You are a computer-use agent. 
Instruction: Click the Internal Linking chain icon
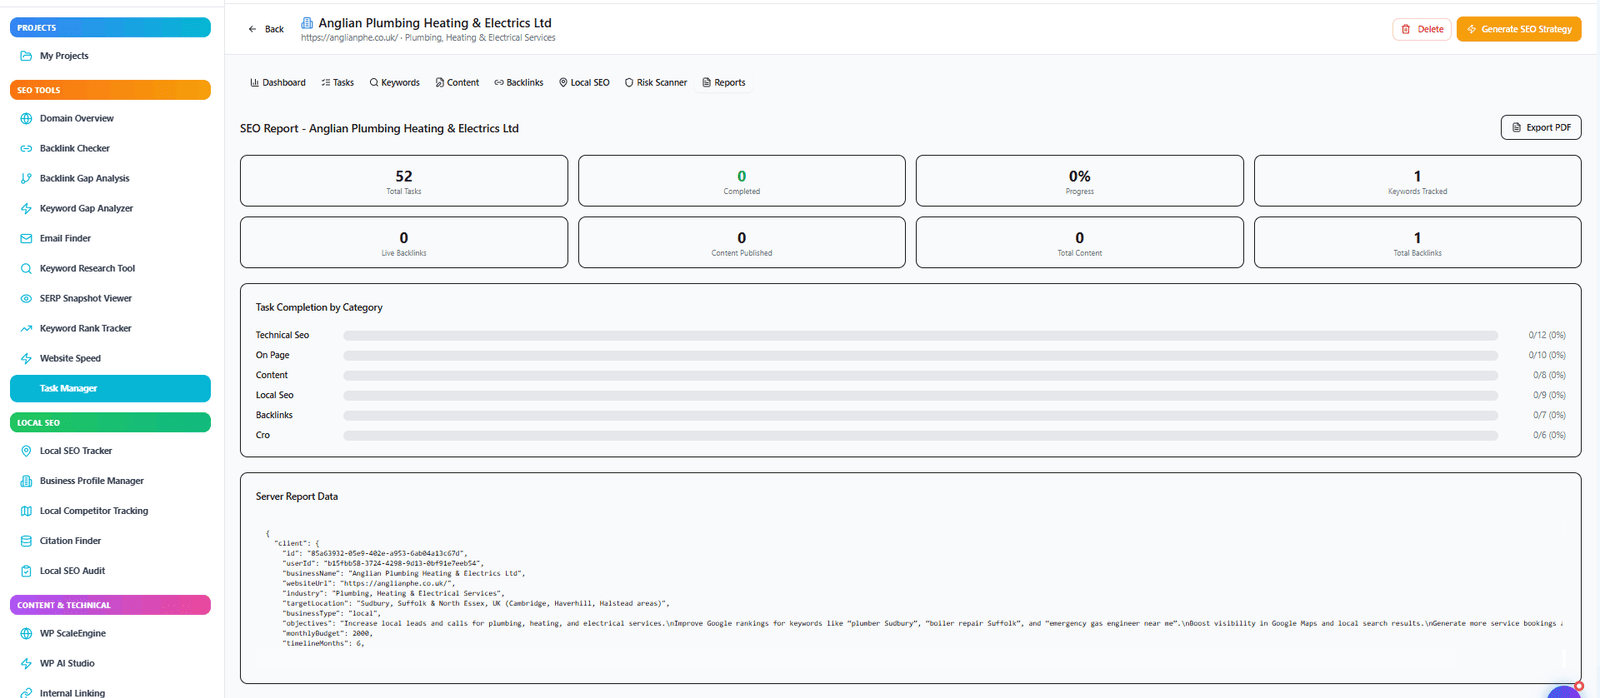[x=26, y=692]
